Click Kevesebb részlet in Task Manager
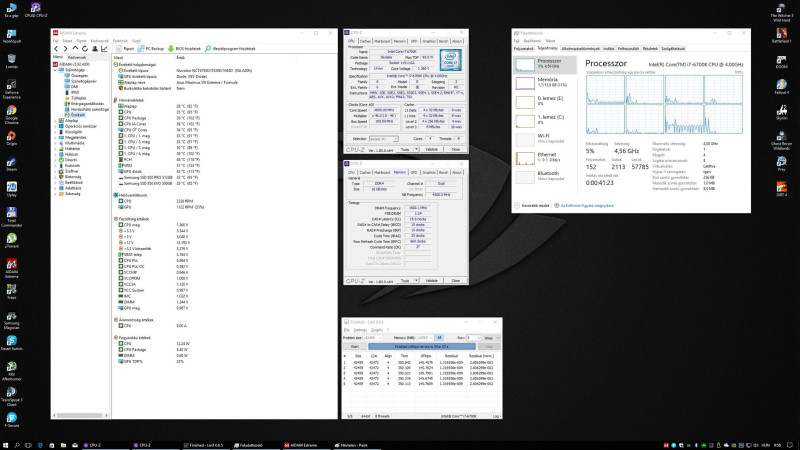Viewport: 800px width, 450px height. [532, 206]
